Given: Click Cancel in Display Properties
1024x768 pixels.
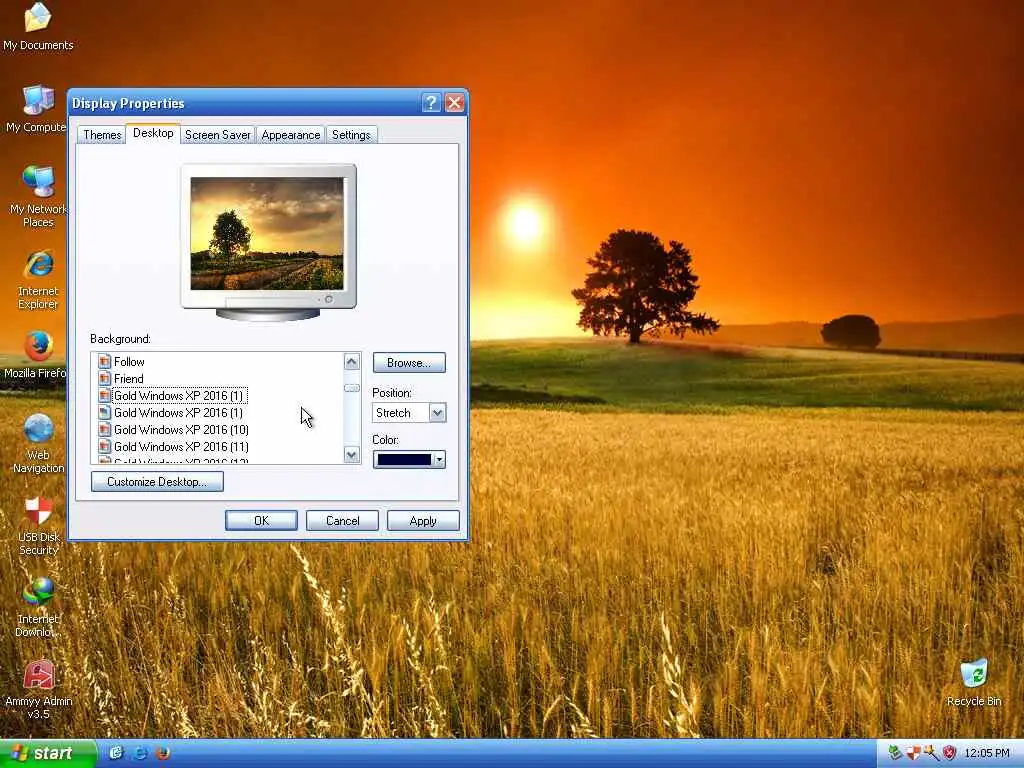Looking at the screenshot, I should pos(342,520).
